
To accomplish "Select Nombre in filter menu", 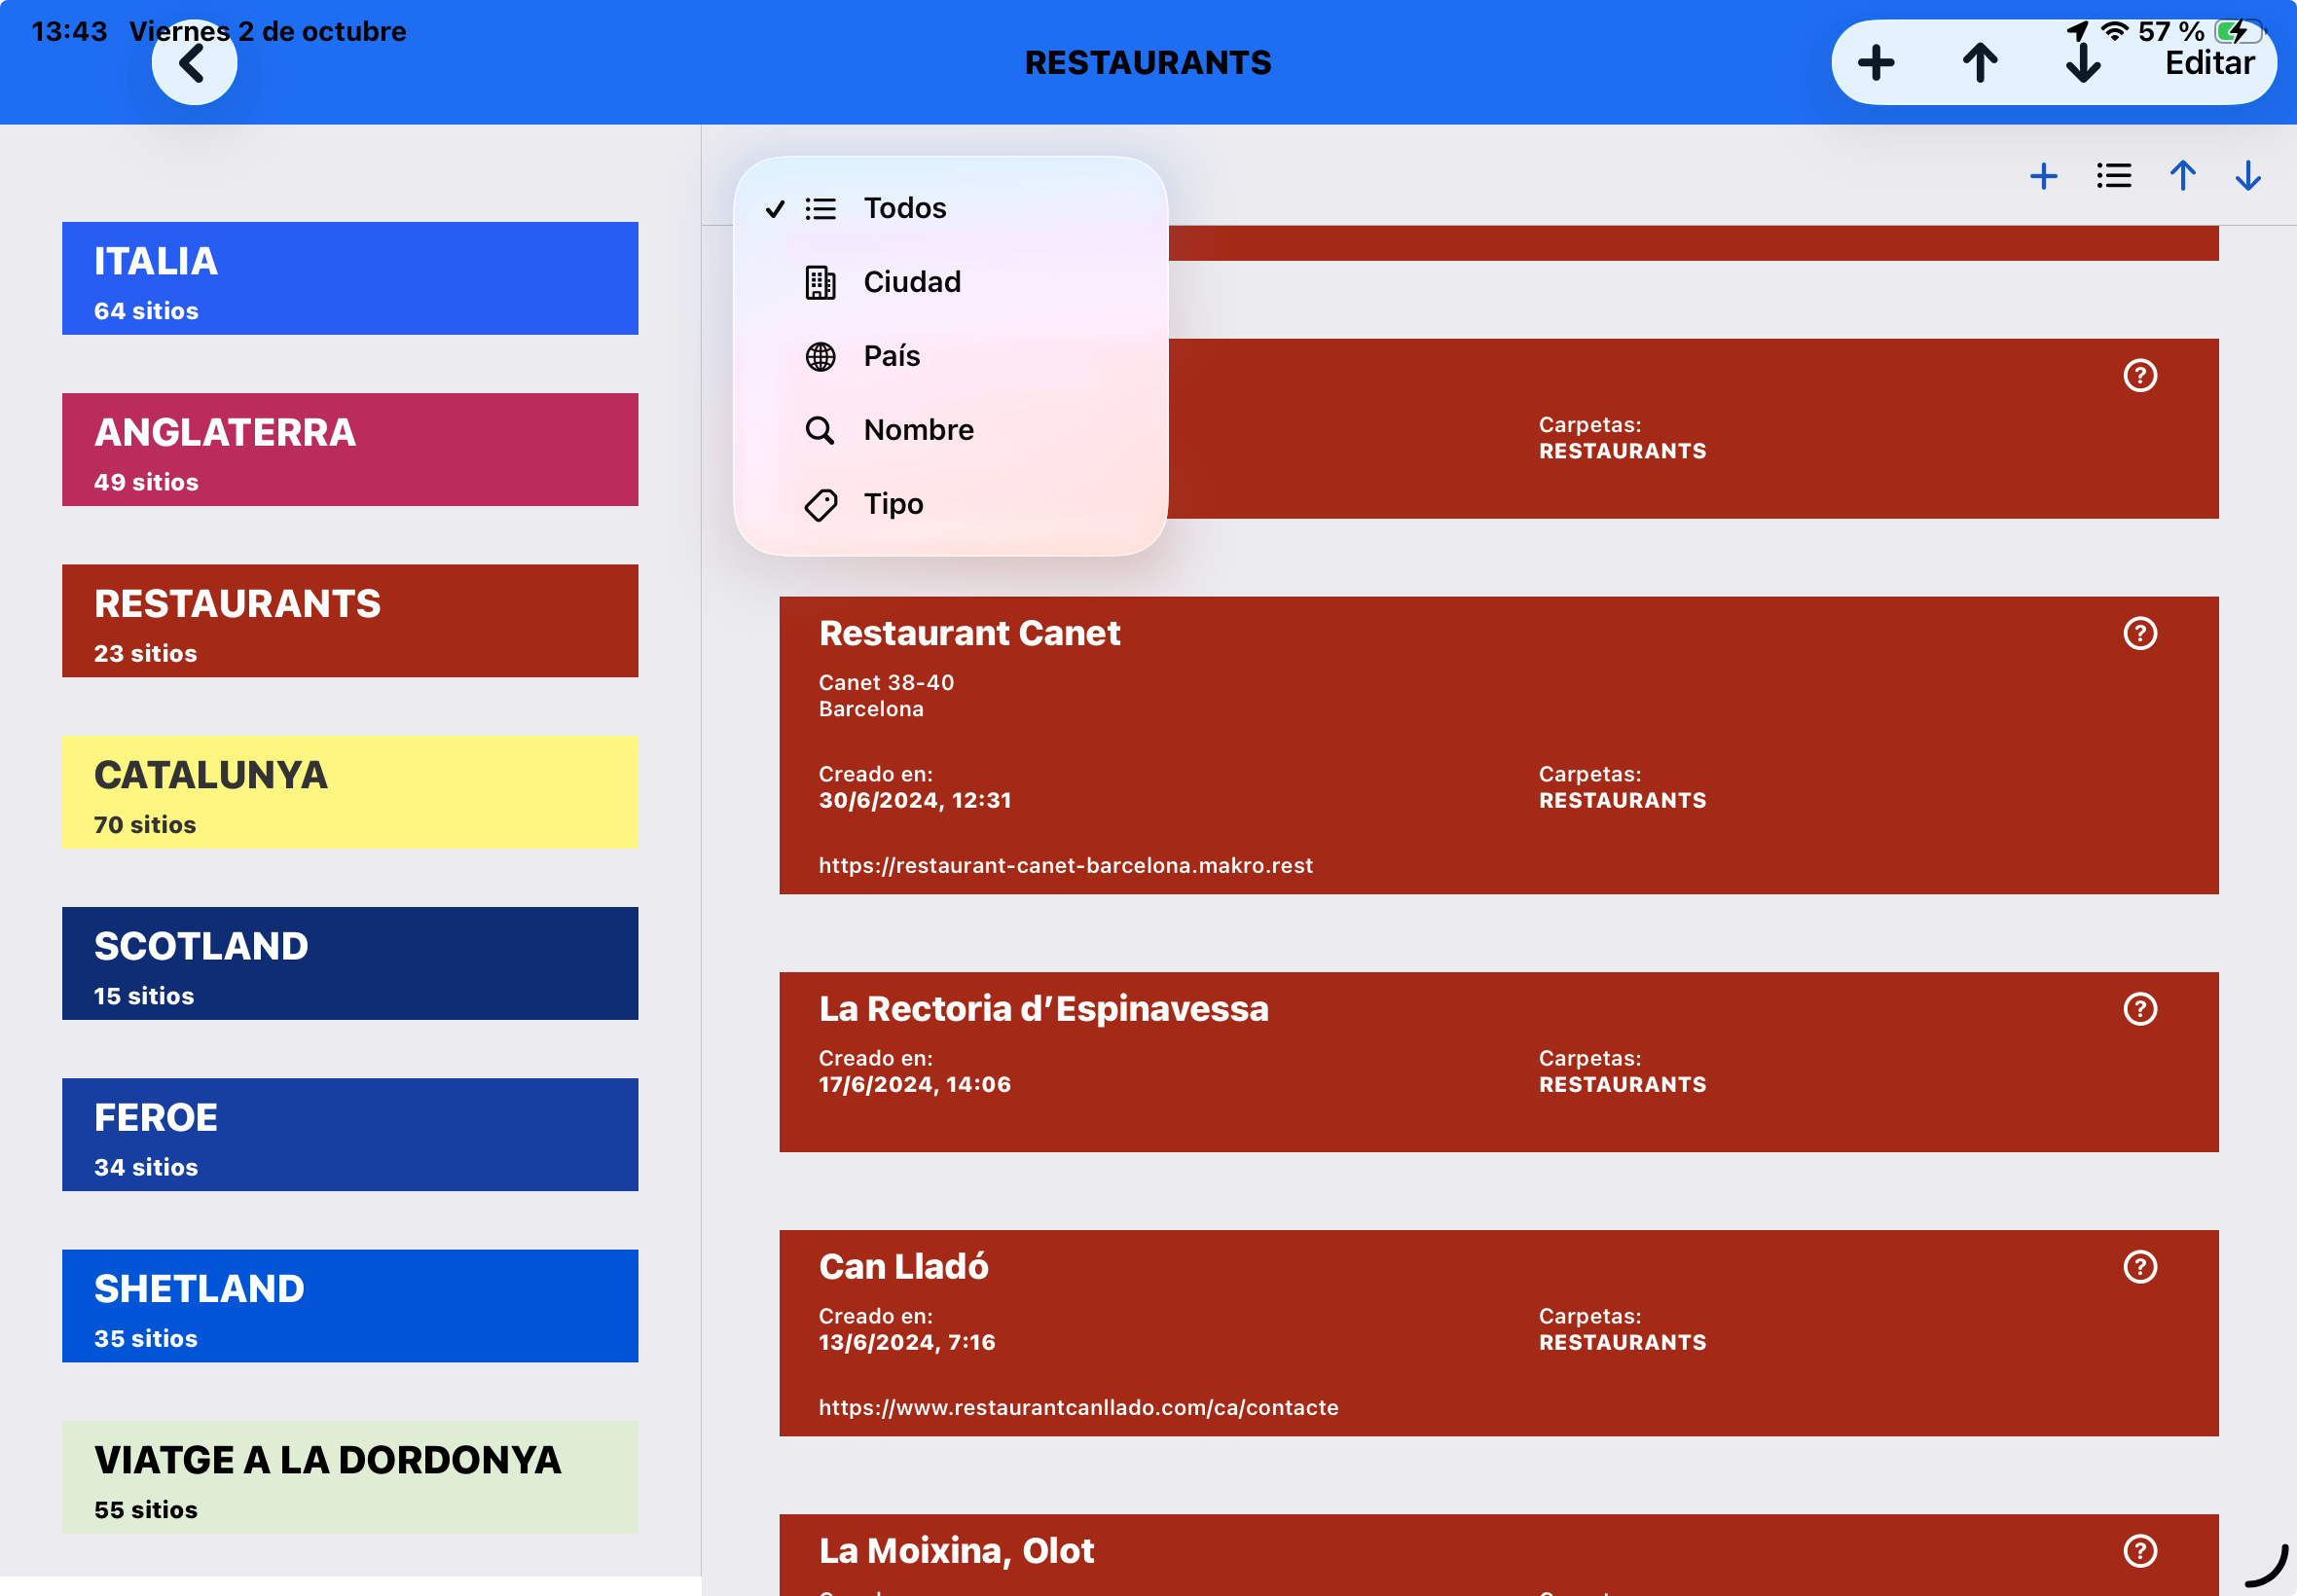I will point(951,430).
